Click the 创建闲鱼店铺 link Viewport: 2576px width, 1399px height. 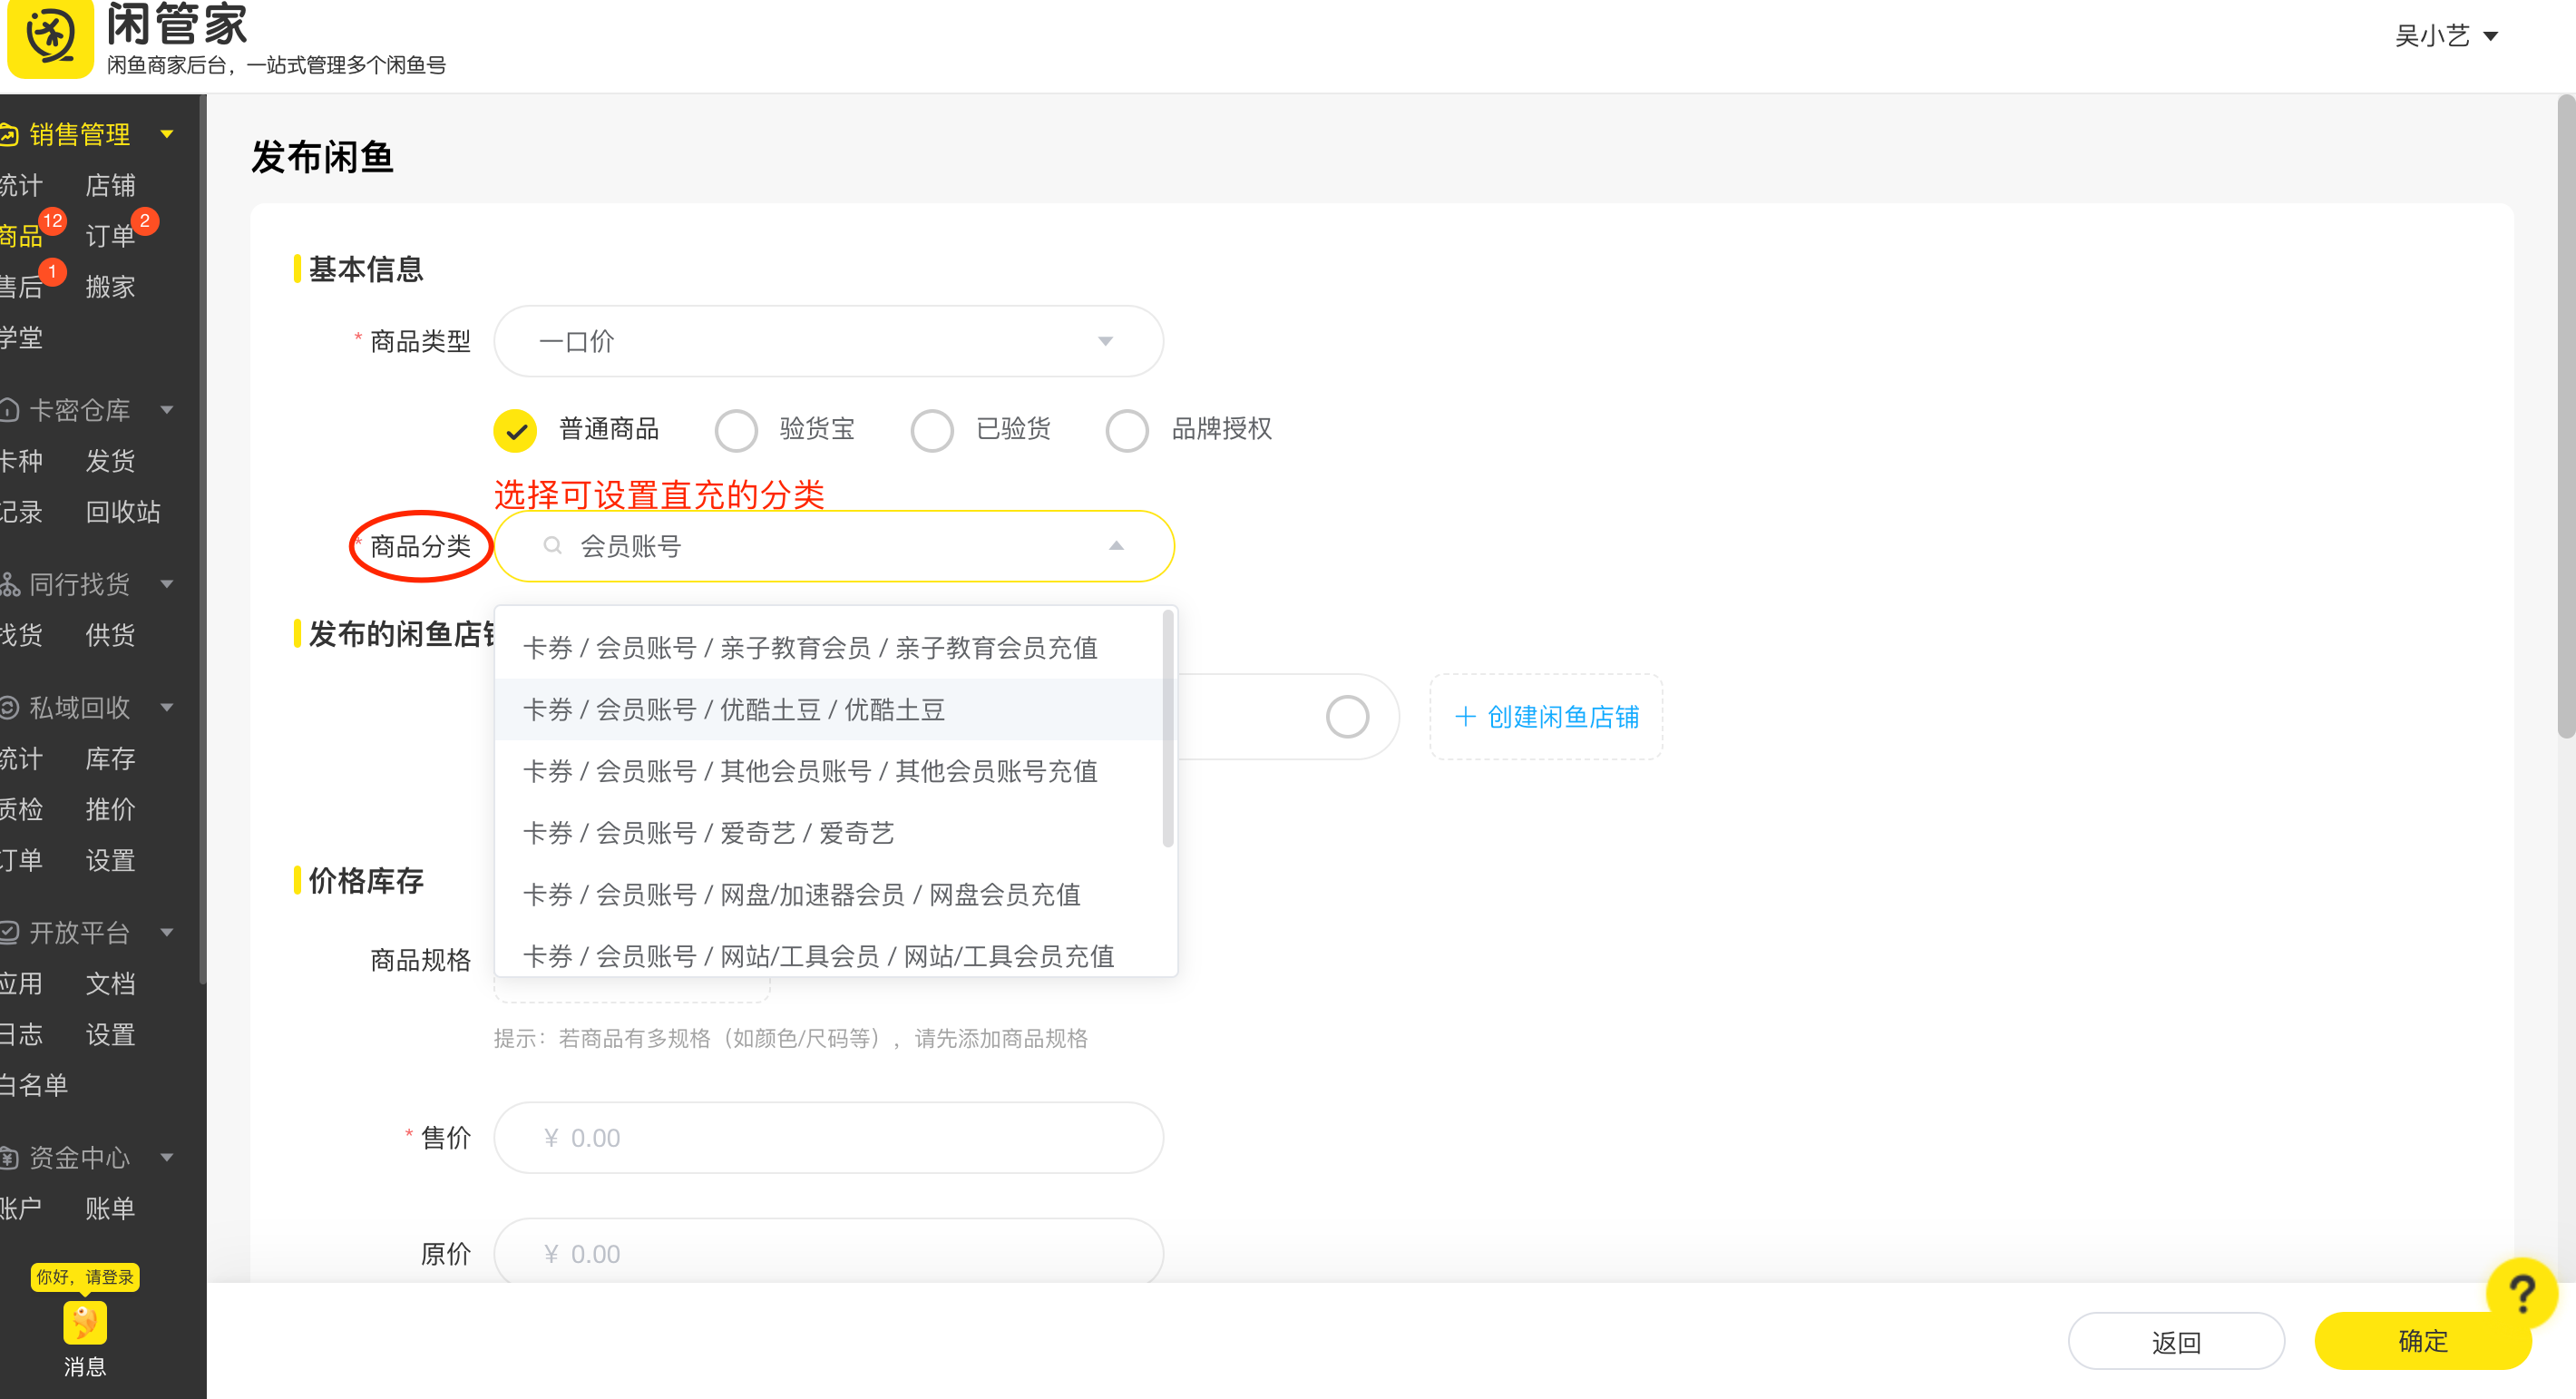coord(1546,717)
